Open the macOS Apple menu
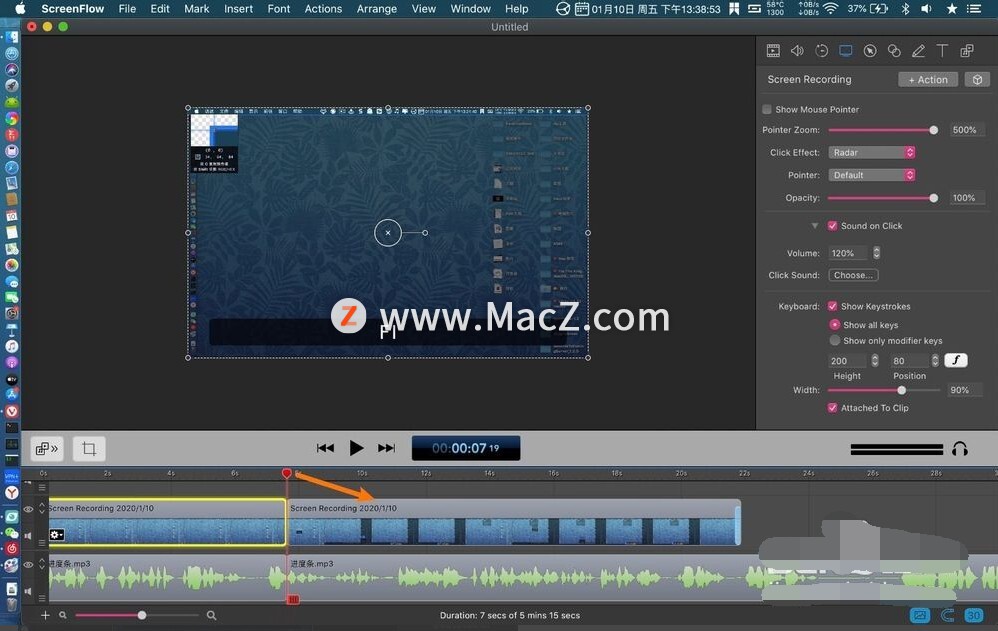 pyautogui.click(x=20, y=9)
